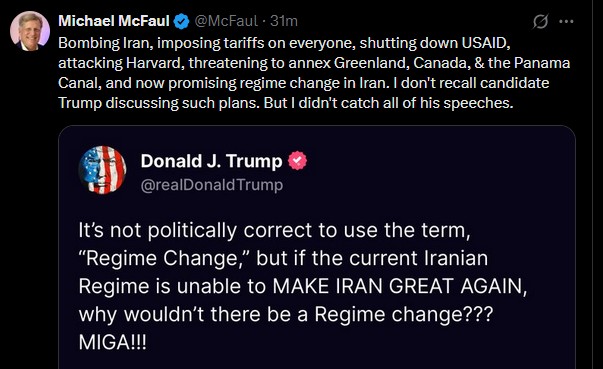The image size is (603, 369).
Task: Open the @realDonaldTrump handle
Action: tap(212, 185)
